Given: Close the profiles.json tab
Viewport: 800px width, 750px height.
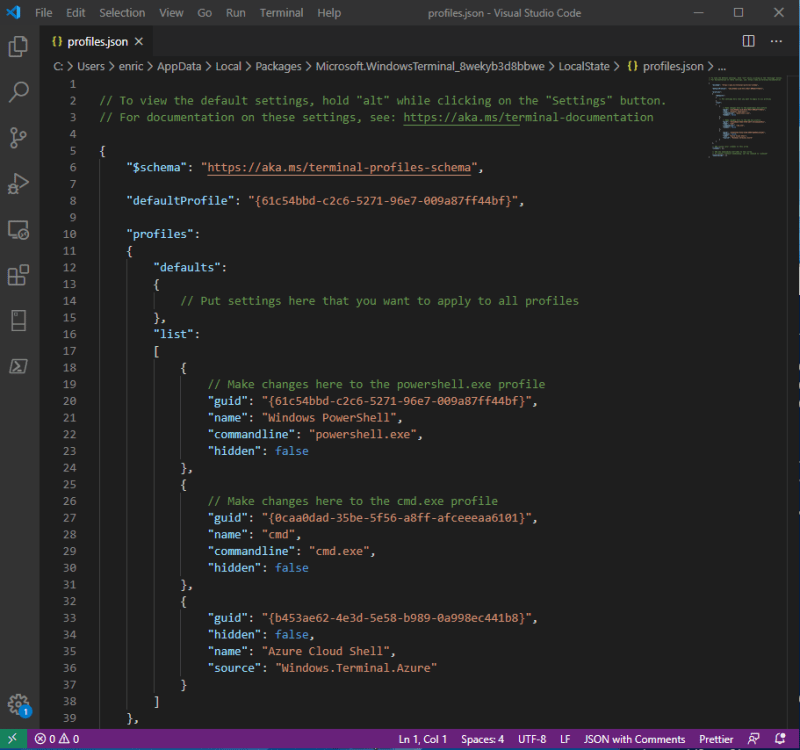Looking at the screenshot, I should coord(139,41).
